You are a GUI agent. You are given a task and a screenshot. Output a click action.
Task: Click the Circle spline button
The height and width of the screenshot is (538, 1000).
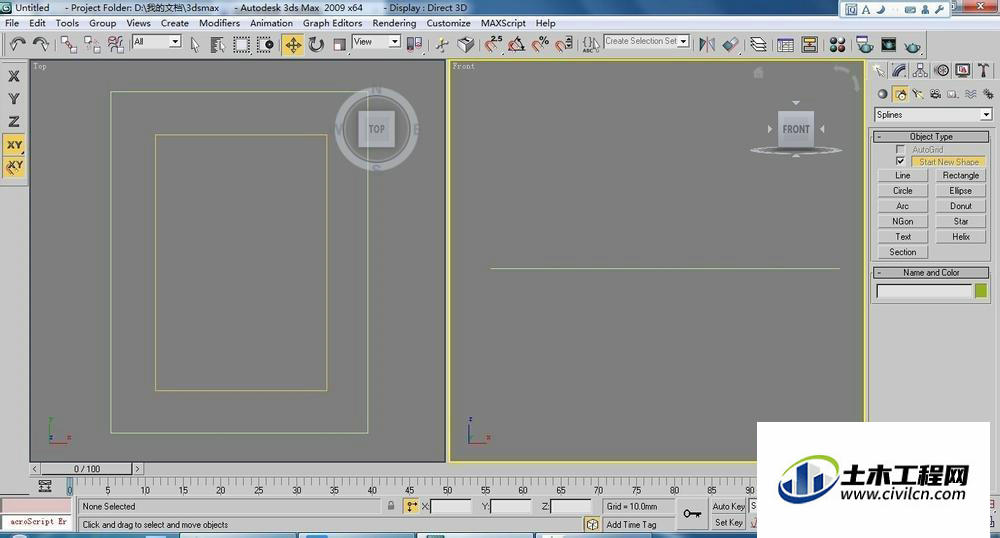pyautogui.click(x=902, y=191)
